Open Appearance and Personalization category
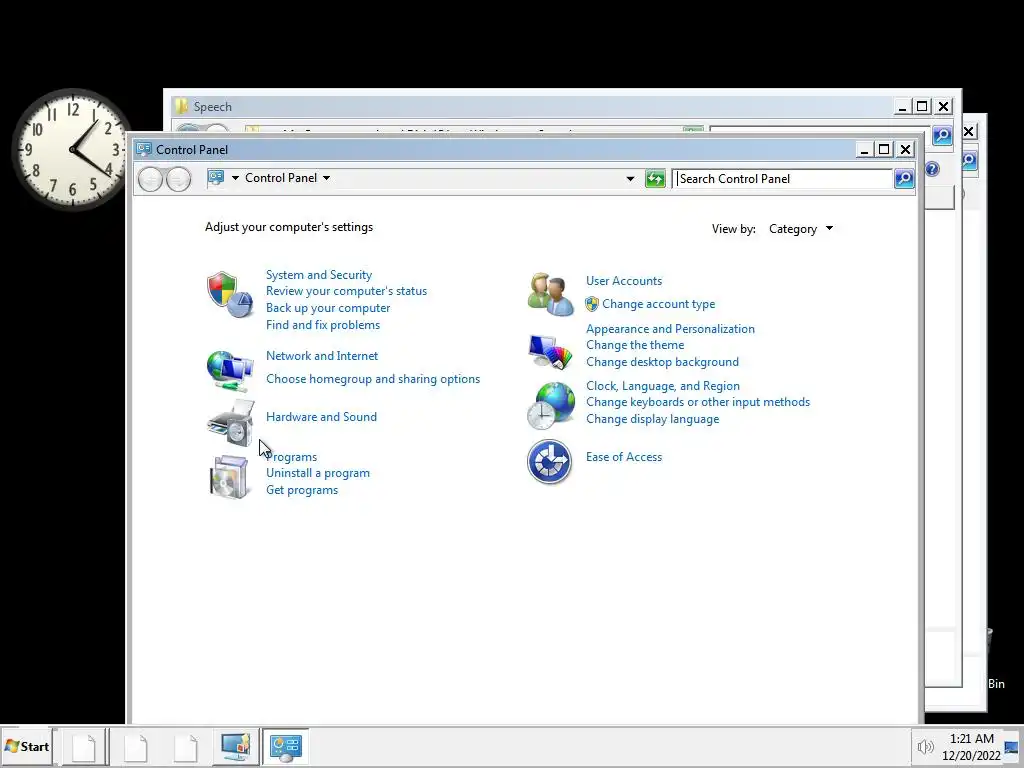Image resolution: width=1024 pixels, height=768 pixels. click(x=670, y=329)
